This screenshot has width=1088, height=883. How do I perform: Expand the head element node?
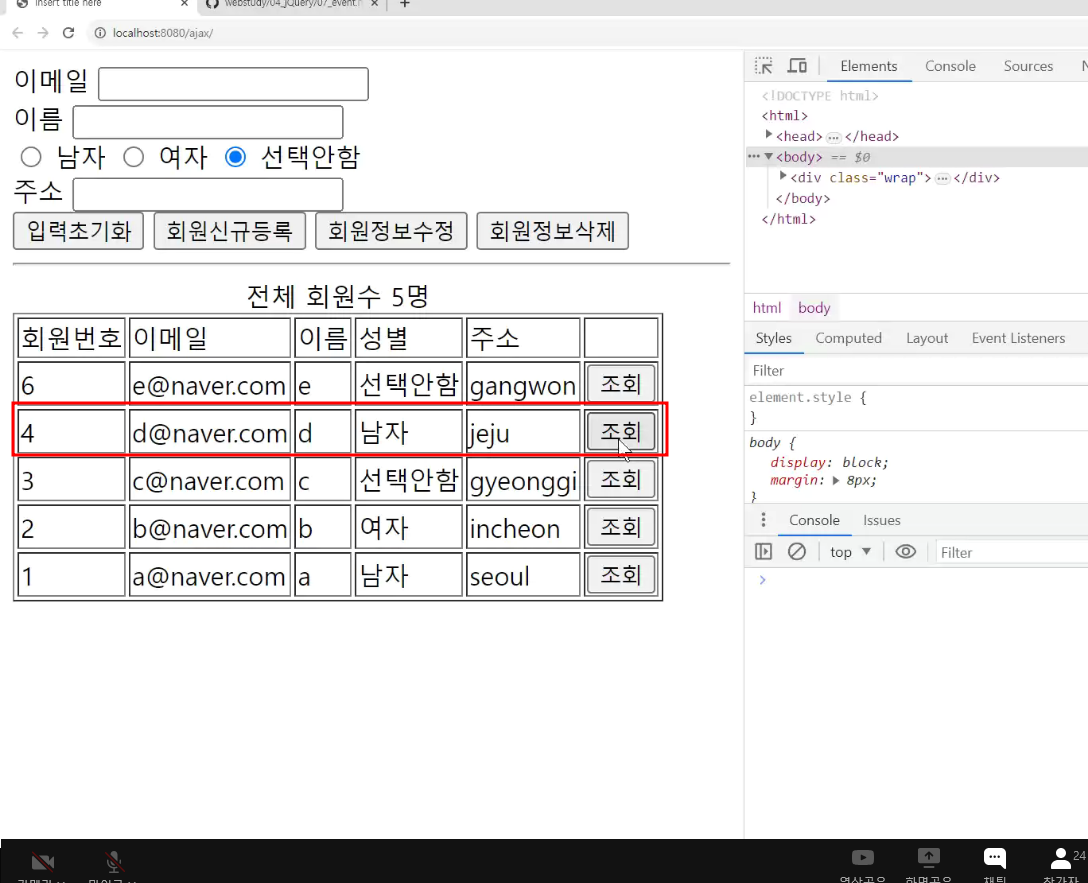(769, 135)
